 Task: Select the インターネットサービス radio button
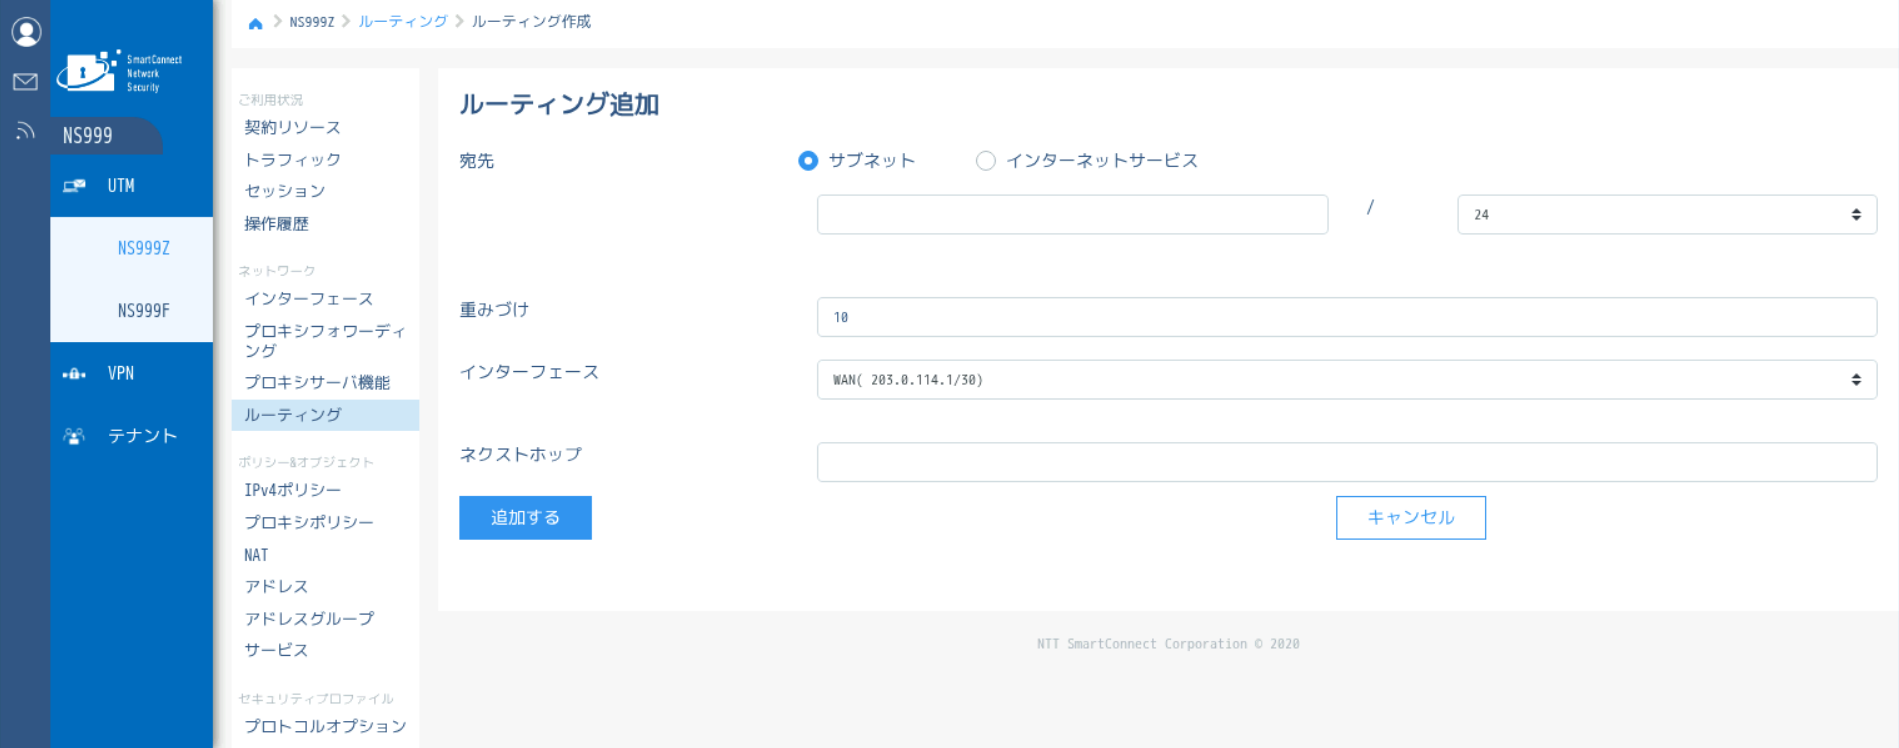point(986,161)
